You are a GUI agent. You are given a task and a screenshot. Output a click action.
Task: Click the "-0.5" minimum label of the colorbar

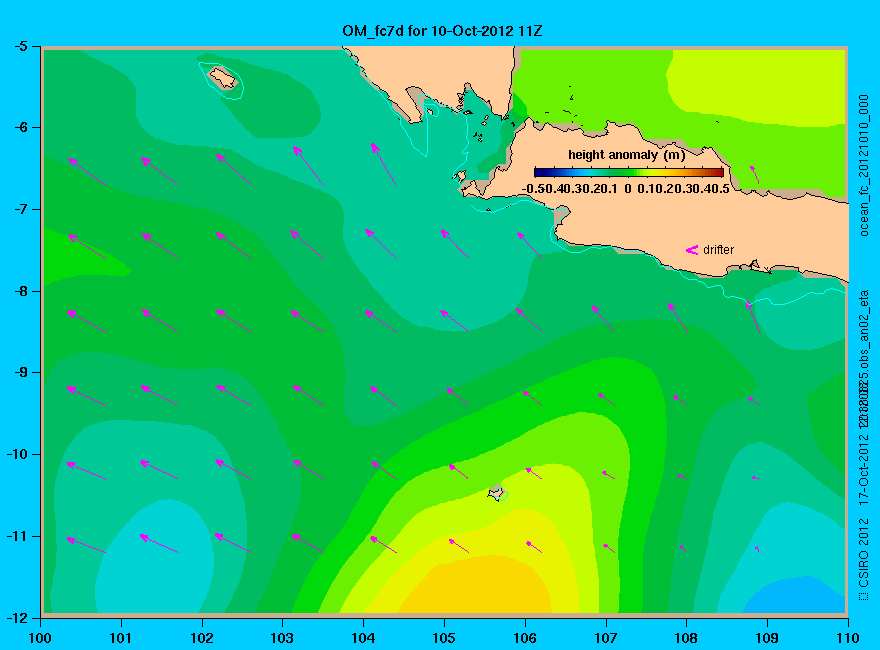pos(533,189)
